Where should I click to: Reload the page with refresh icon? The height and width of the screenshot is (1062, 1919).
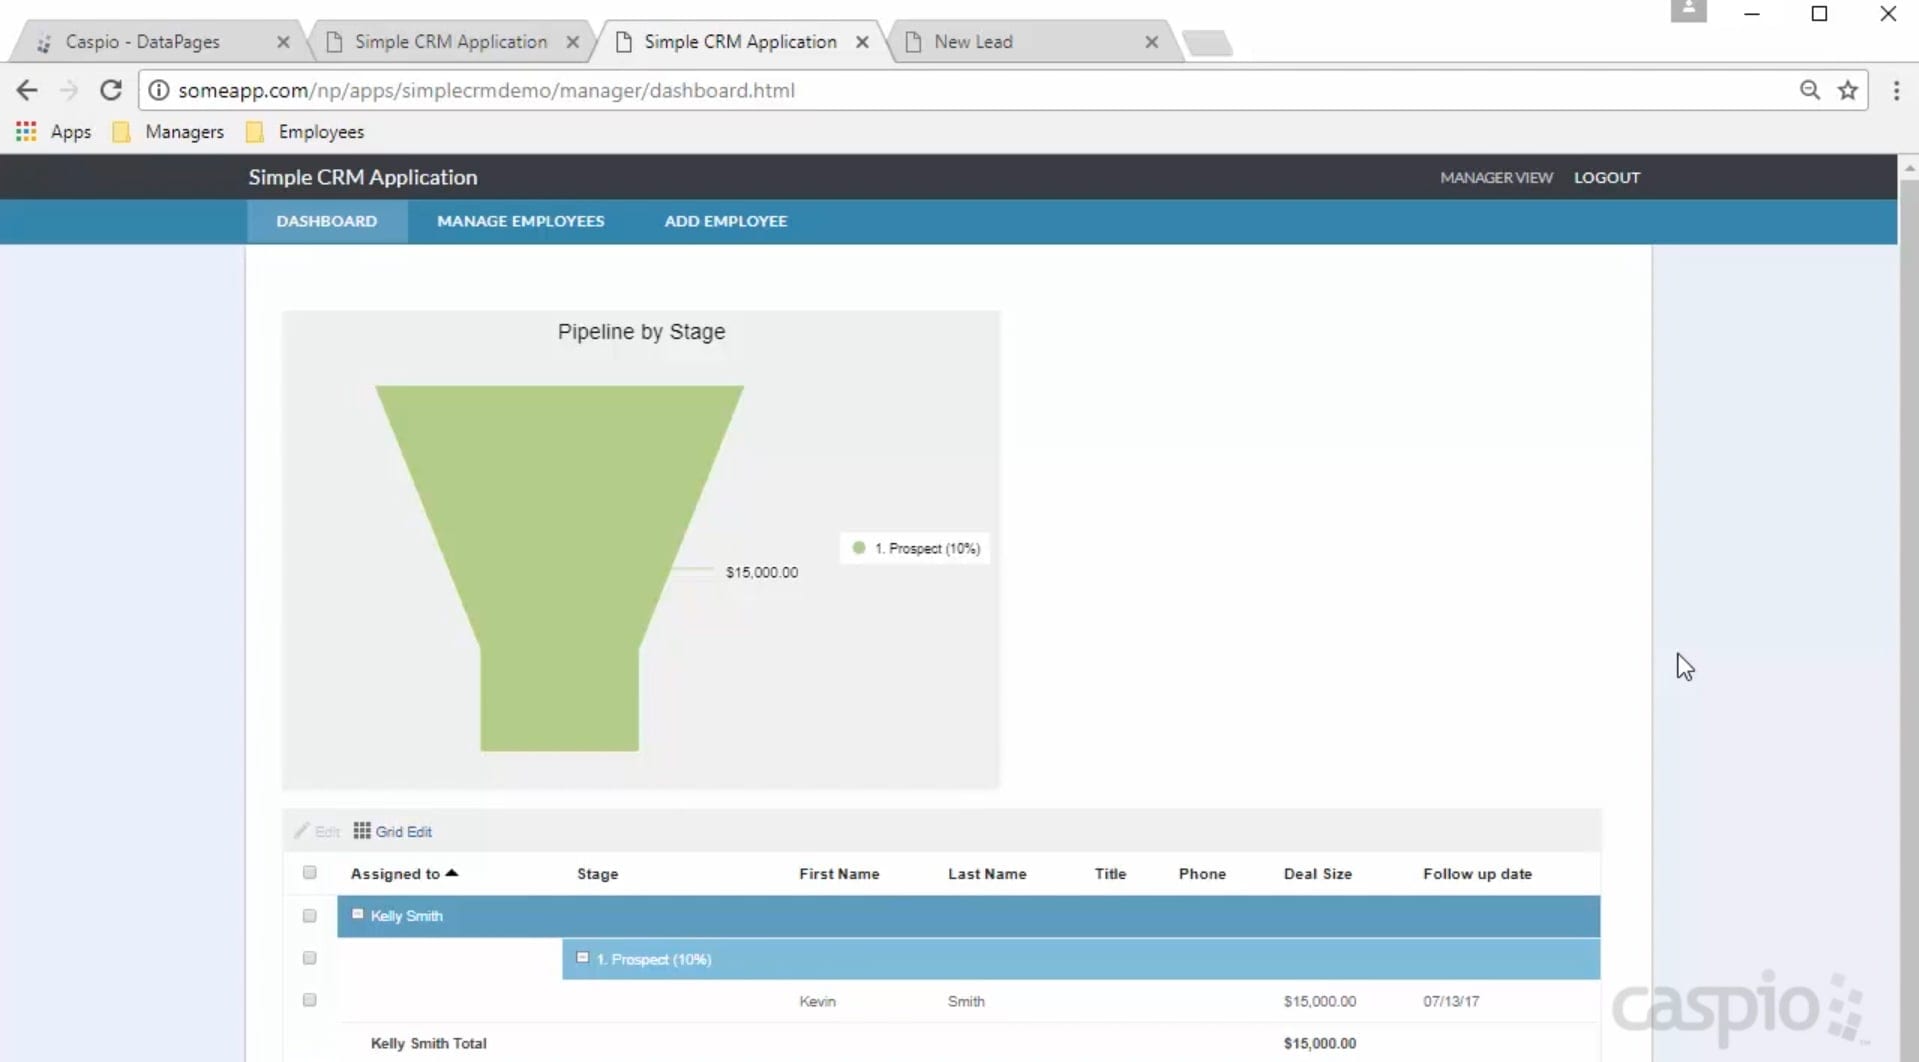point(111,91)
